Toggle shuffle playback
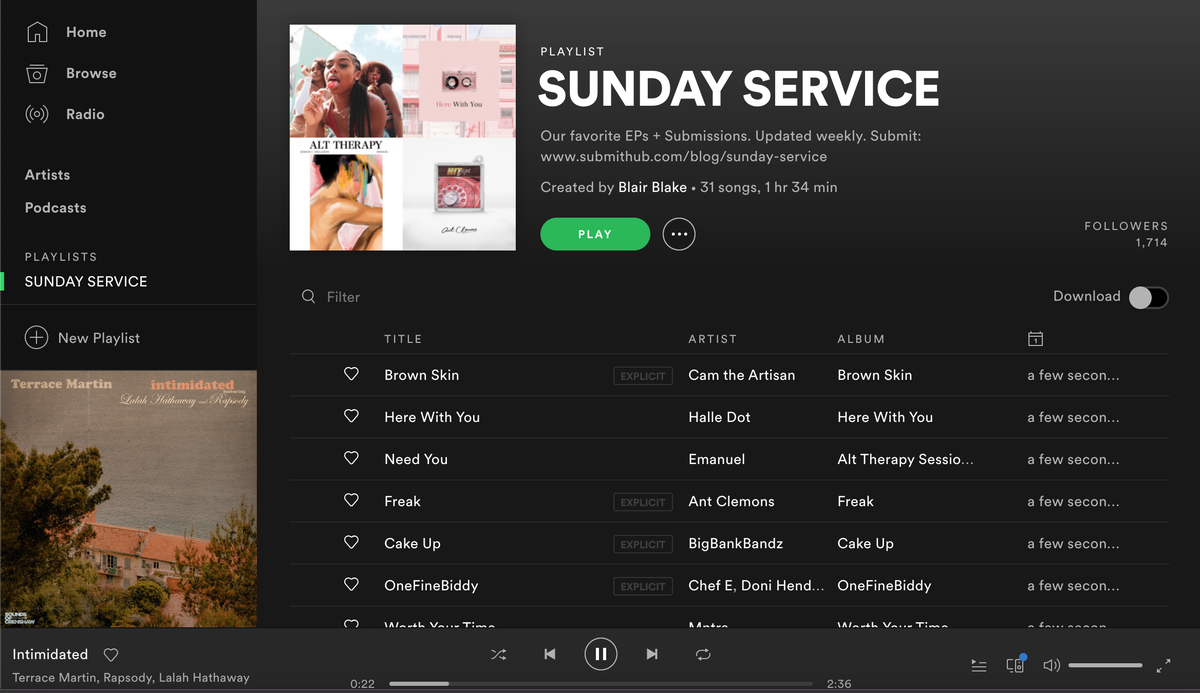The width and height of the screenshot is (1200, 693). coord(498,654)
